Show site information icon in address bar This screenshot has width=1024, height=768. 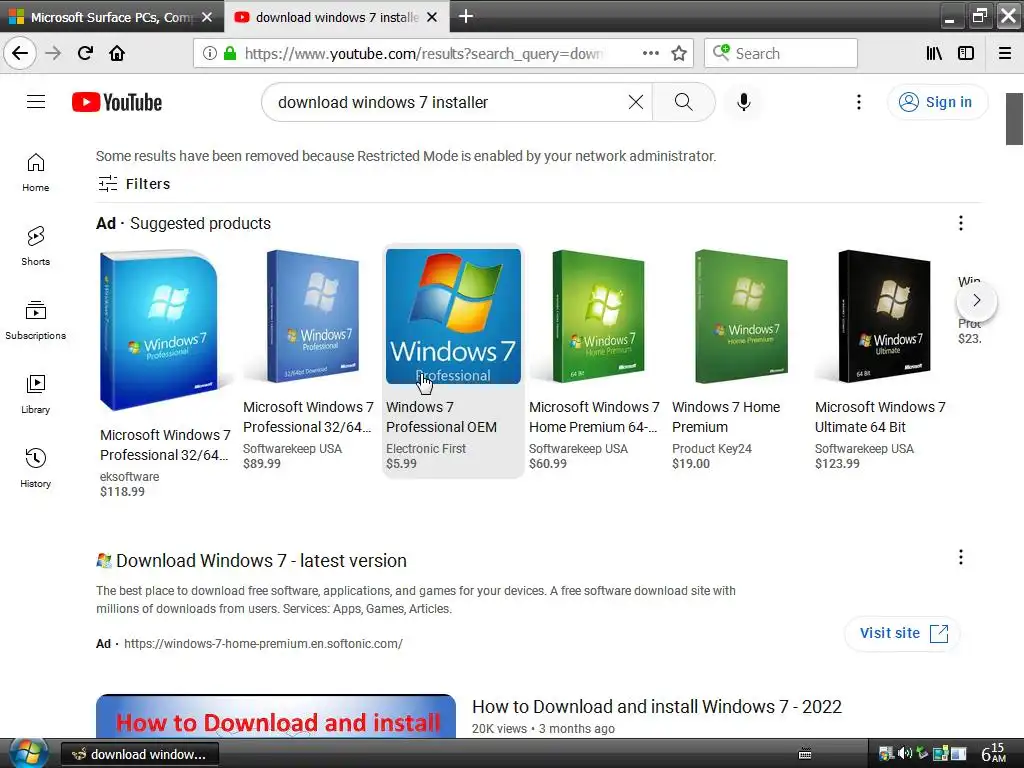[x=210, y=53]
